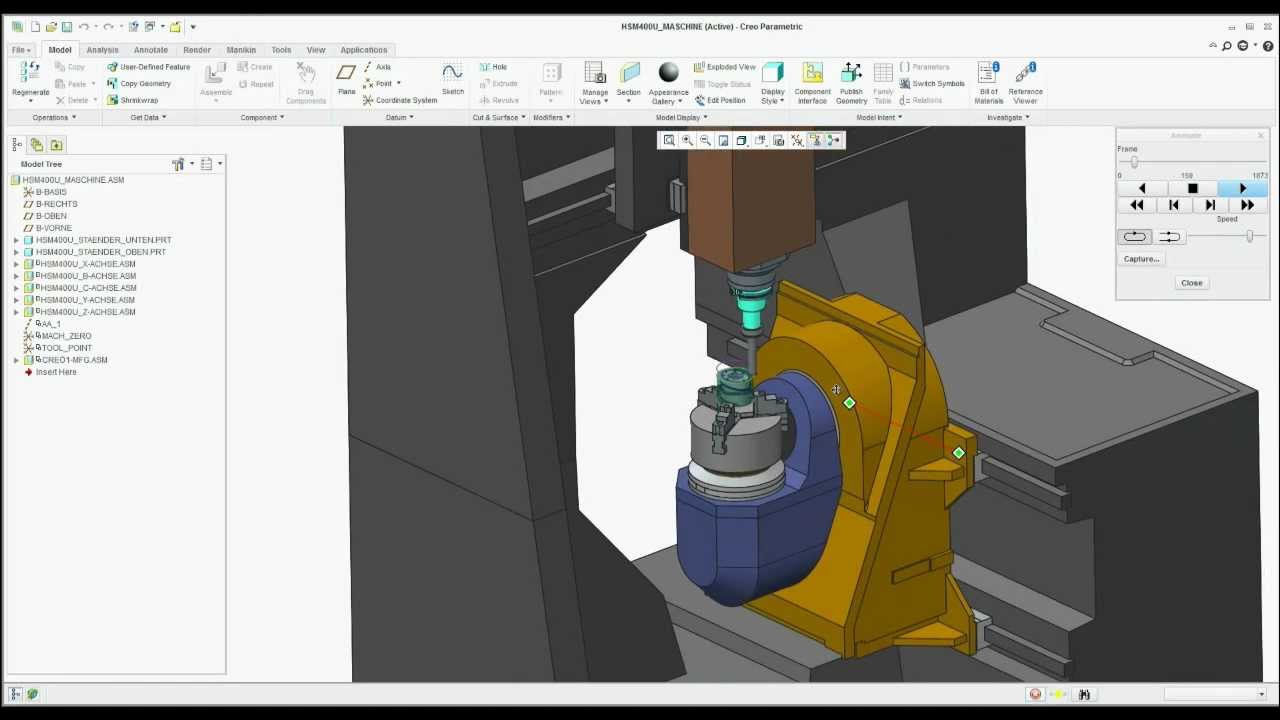
Task: Expand HSM400U_C-ACHSE.ASM node
Action: pyautogui.click(x=16, y=288)
